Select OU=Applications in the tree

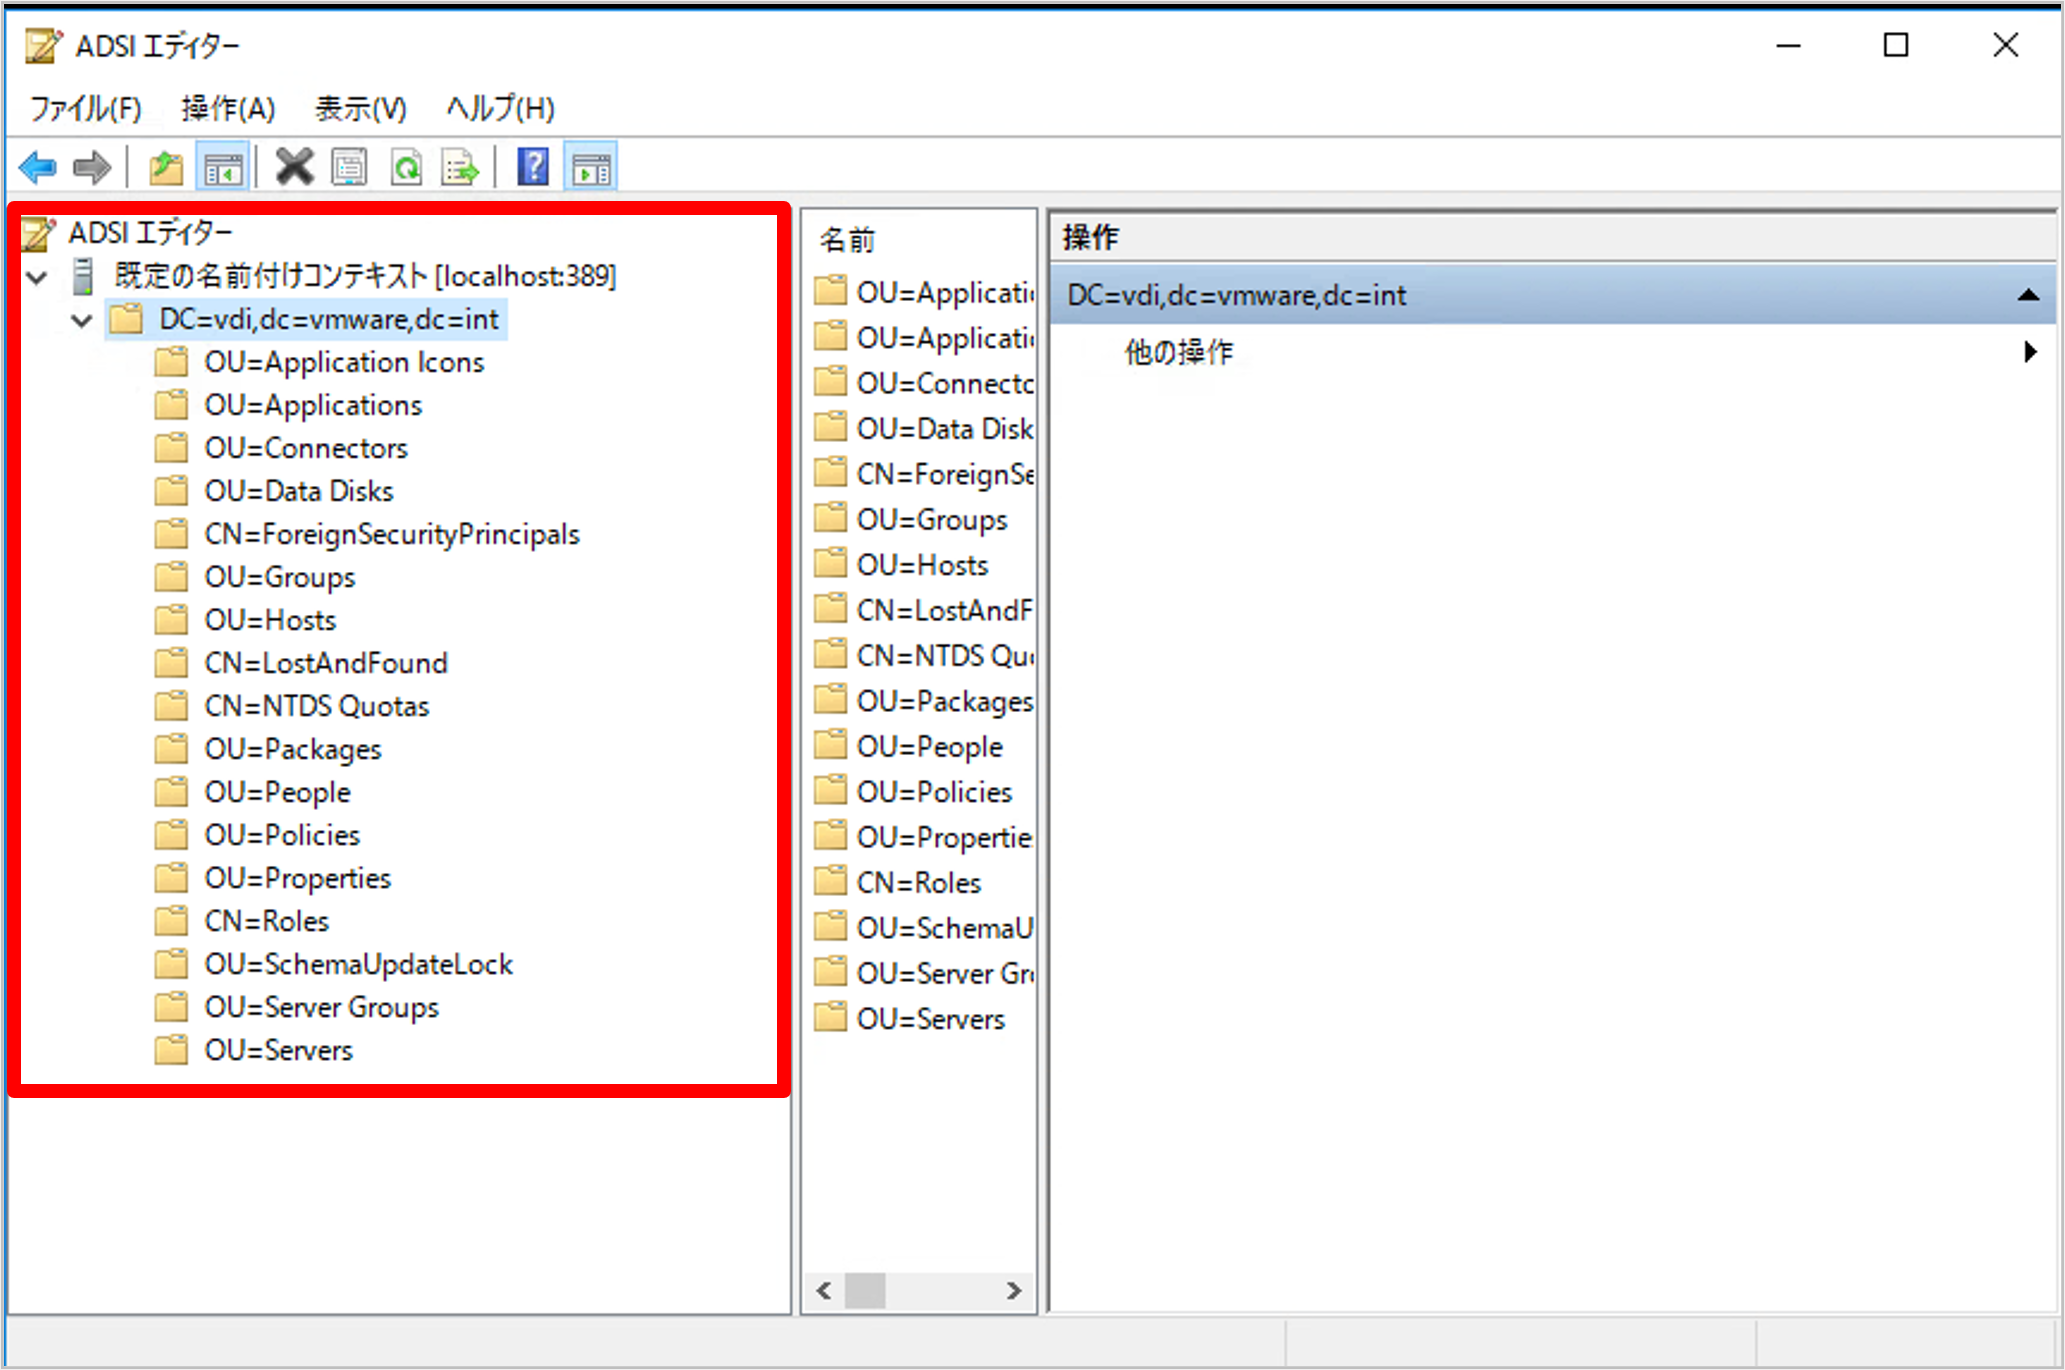click(313, 405)
